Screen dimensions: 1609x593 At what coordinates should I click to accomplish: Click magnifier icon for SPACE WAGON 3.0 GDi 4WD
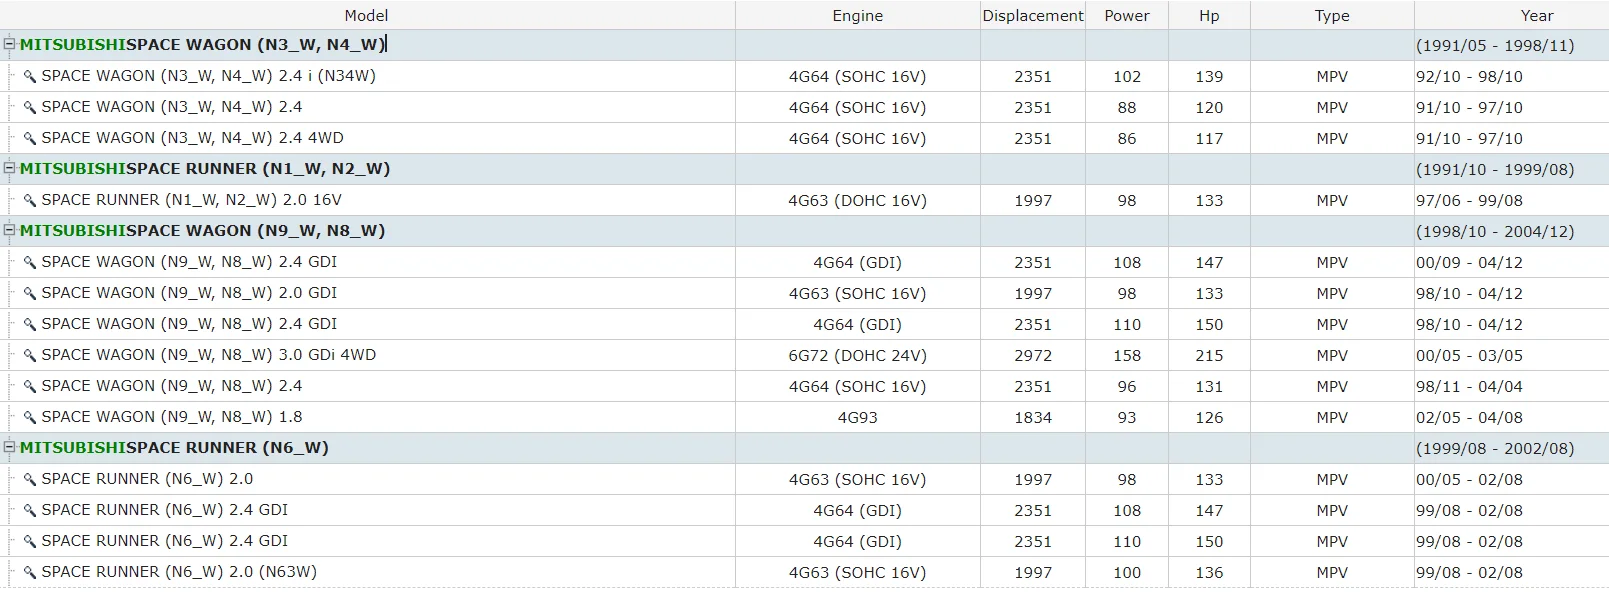pyautogui.click(x=30, y=356)
